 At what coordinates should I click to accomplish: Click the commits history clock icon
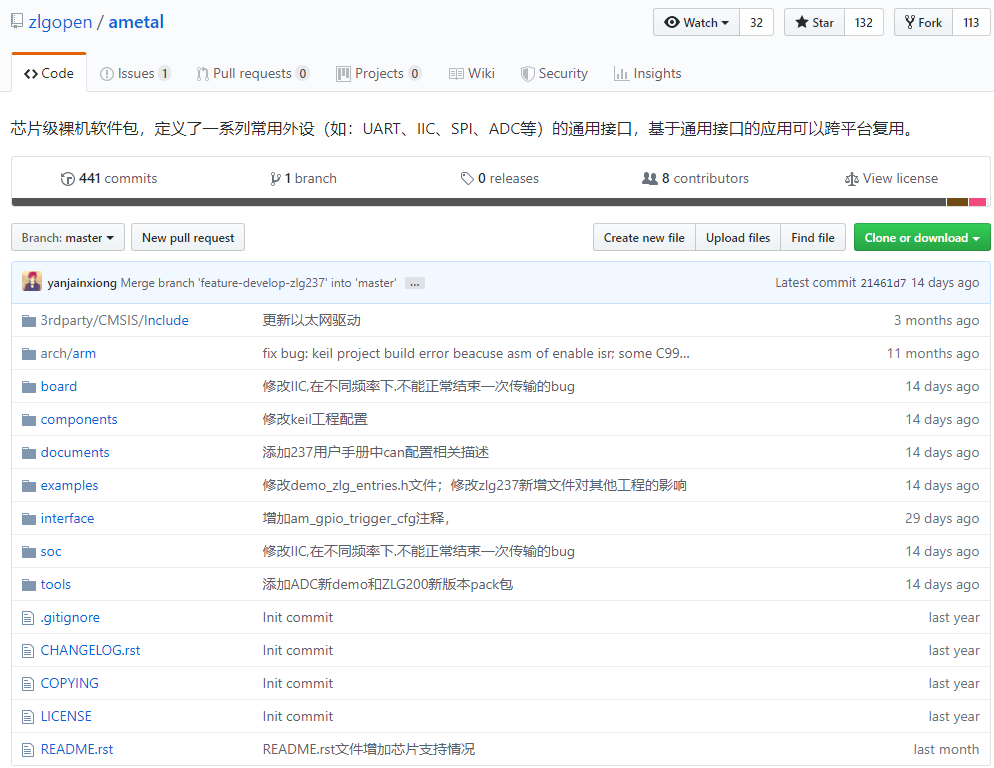click(x=67, y=179)
